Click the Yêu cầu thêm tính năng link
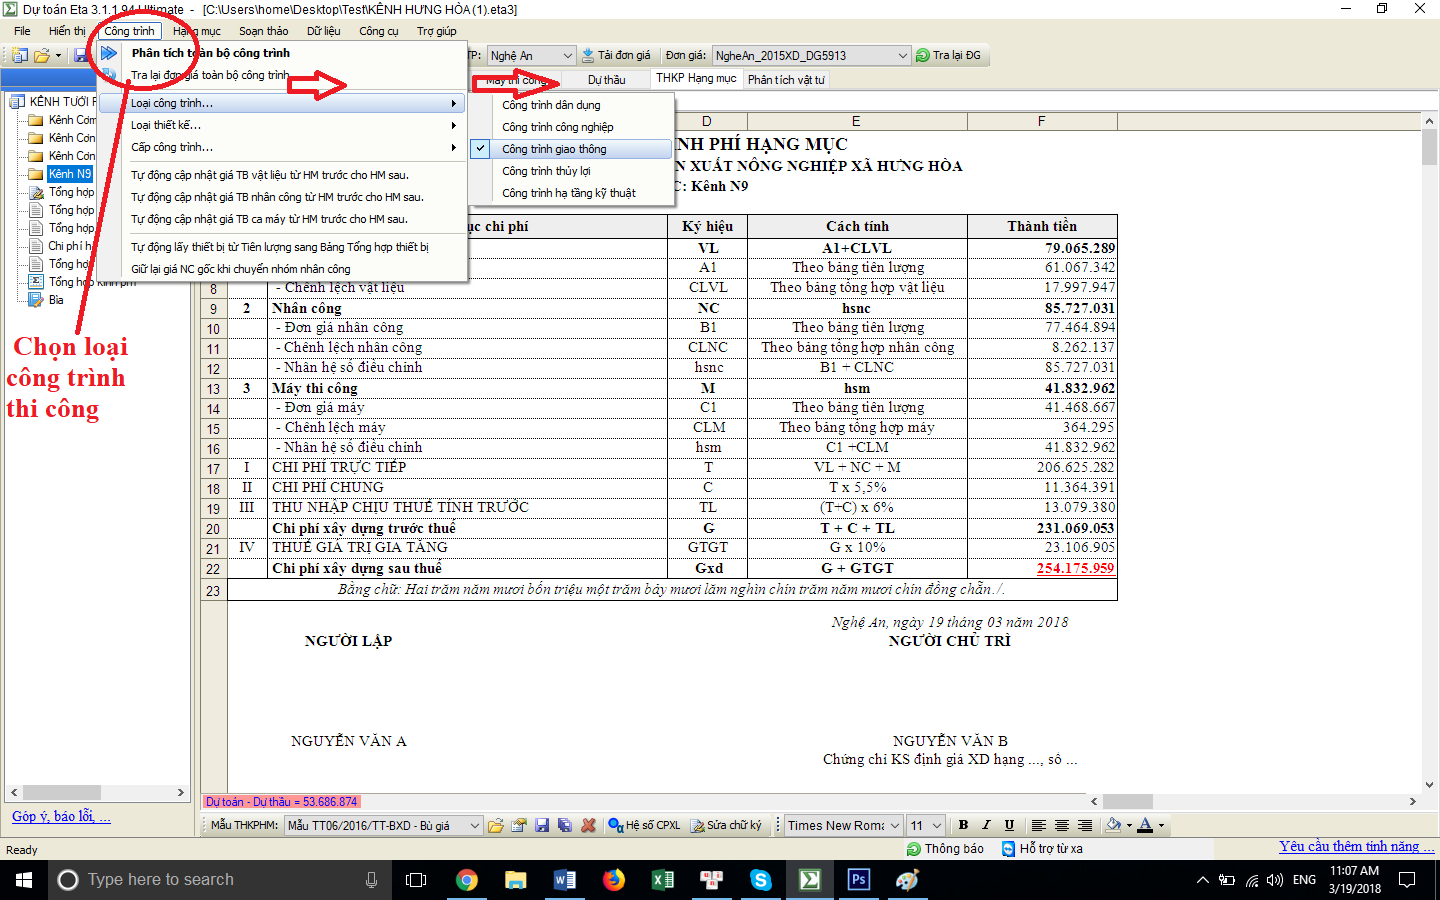This screenshot has height=900, width=1440. [x=1356, y=846]
